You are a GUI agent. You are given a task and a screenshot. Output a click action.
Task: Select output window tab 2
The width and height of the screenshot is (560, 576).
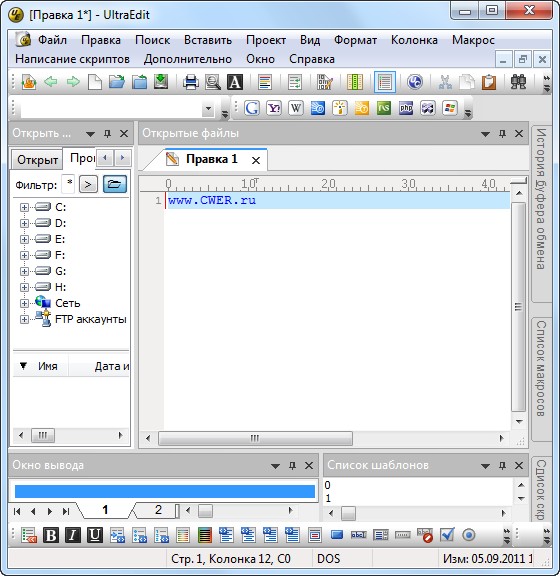[x=158, y=510]
